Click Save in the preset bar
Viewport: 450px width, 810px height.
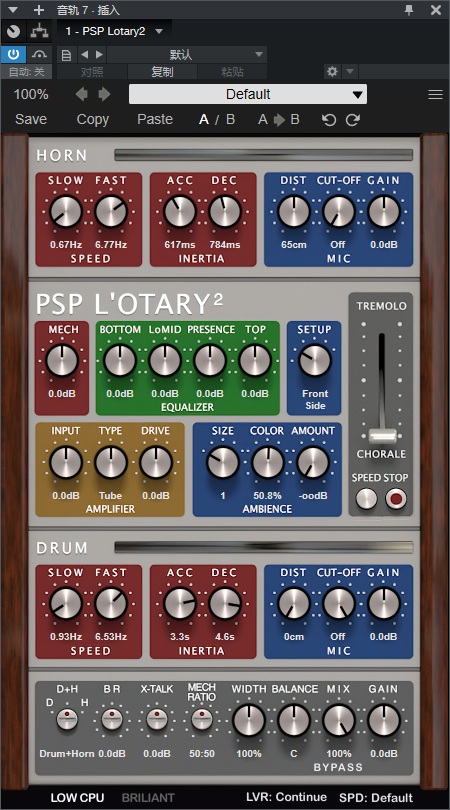(31, 119)
